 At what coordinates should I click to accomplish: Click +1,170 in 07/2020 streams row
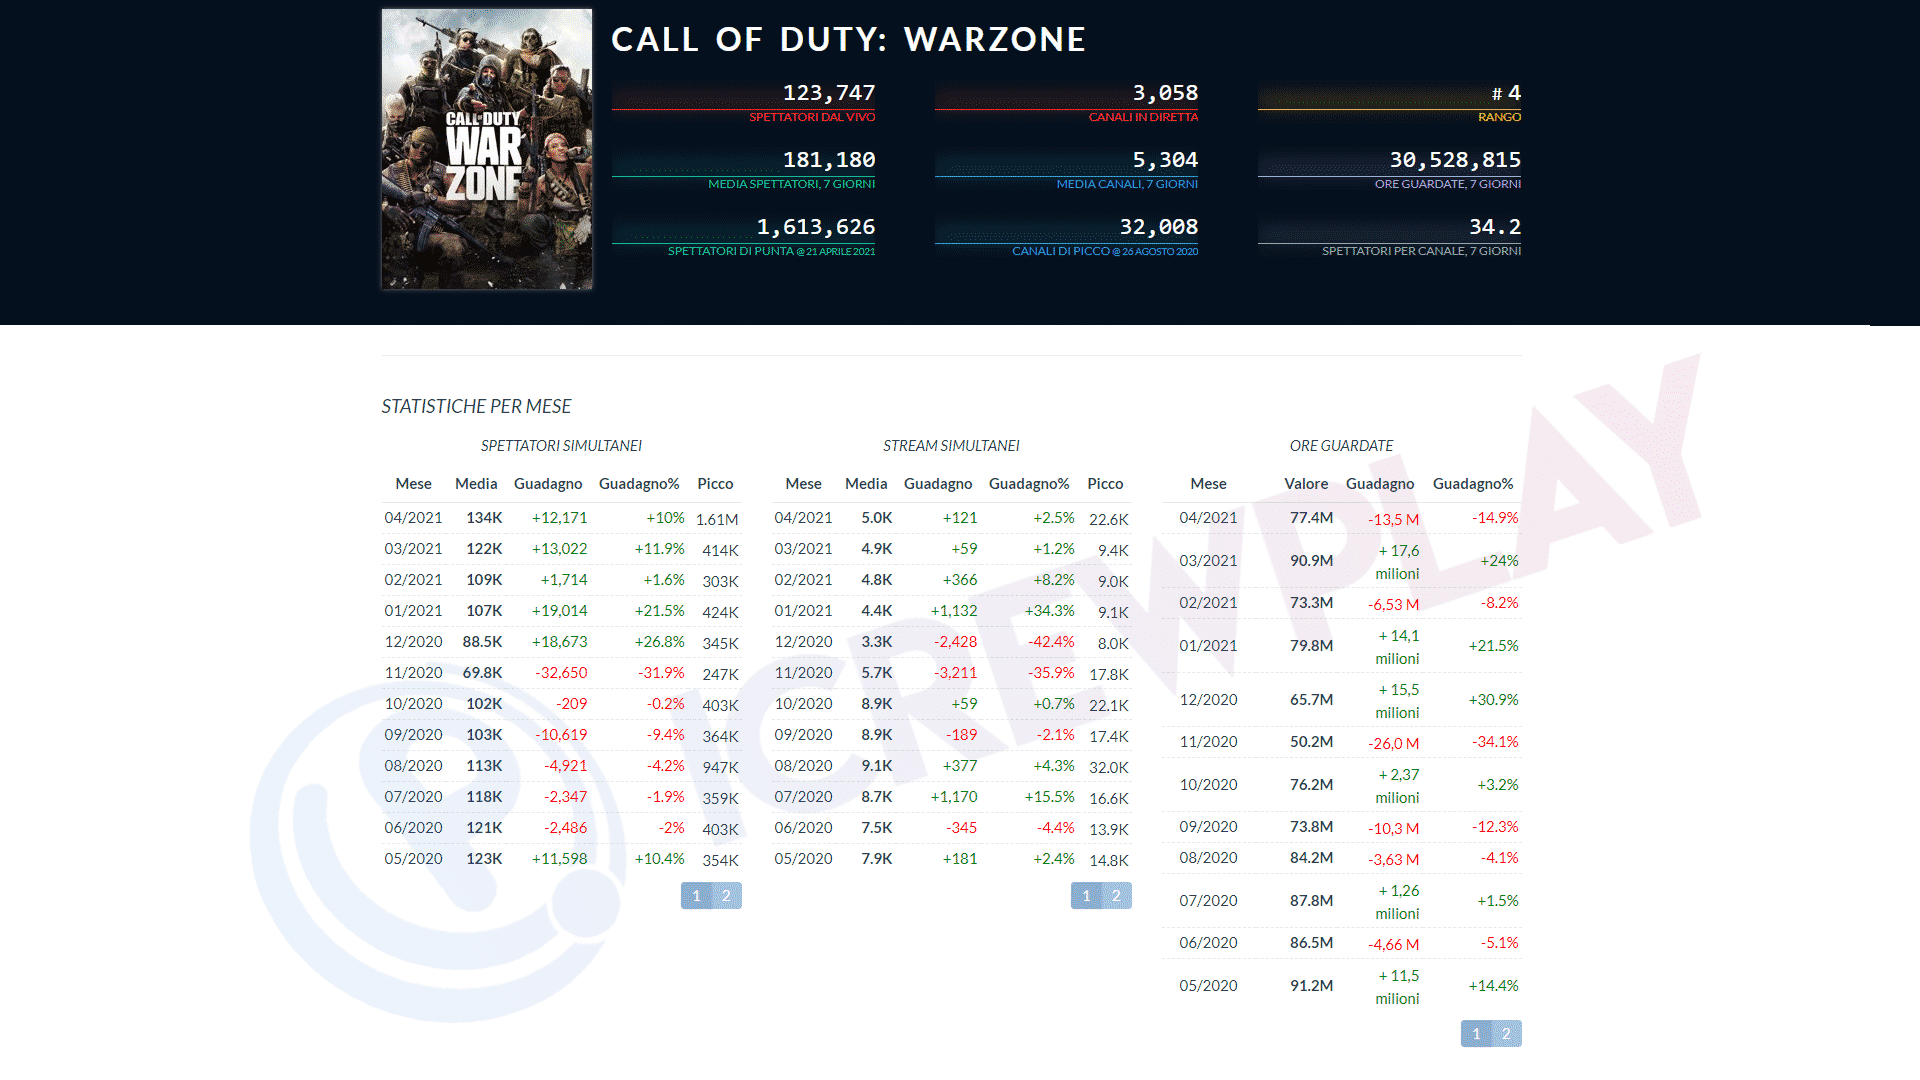tap(954, 797)
